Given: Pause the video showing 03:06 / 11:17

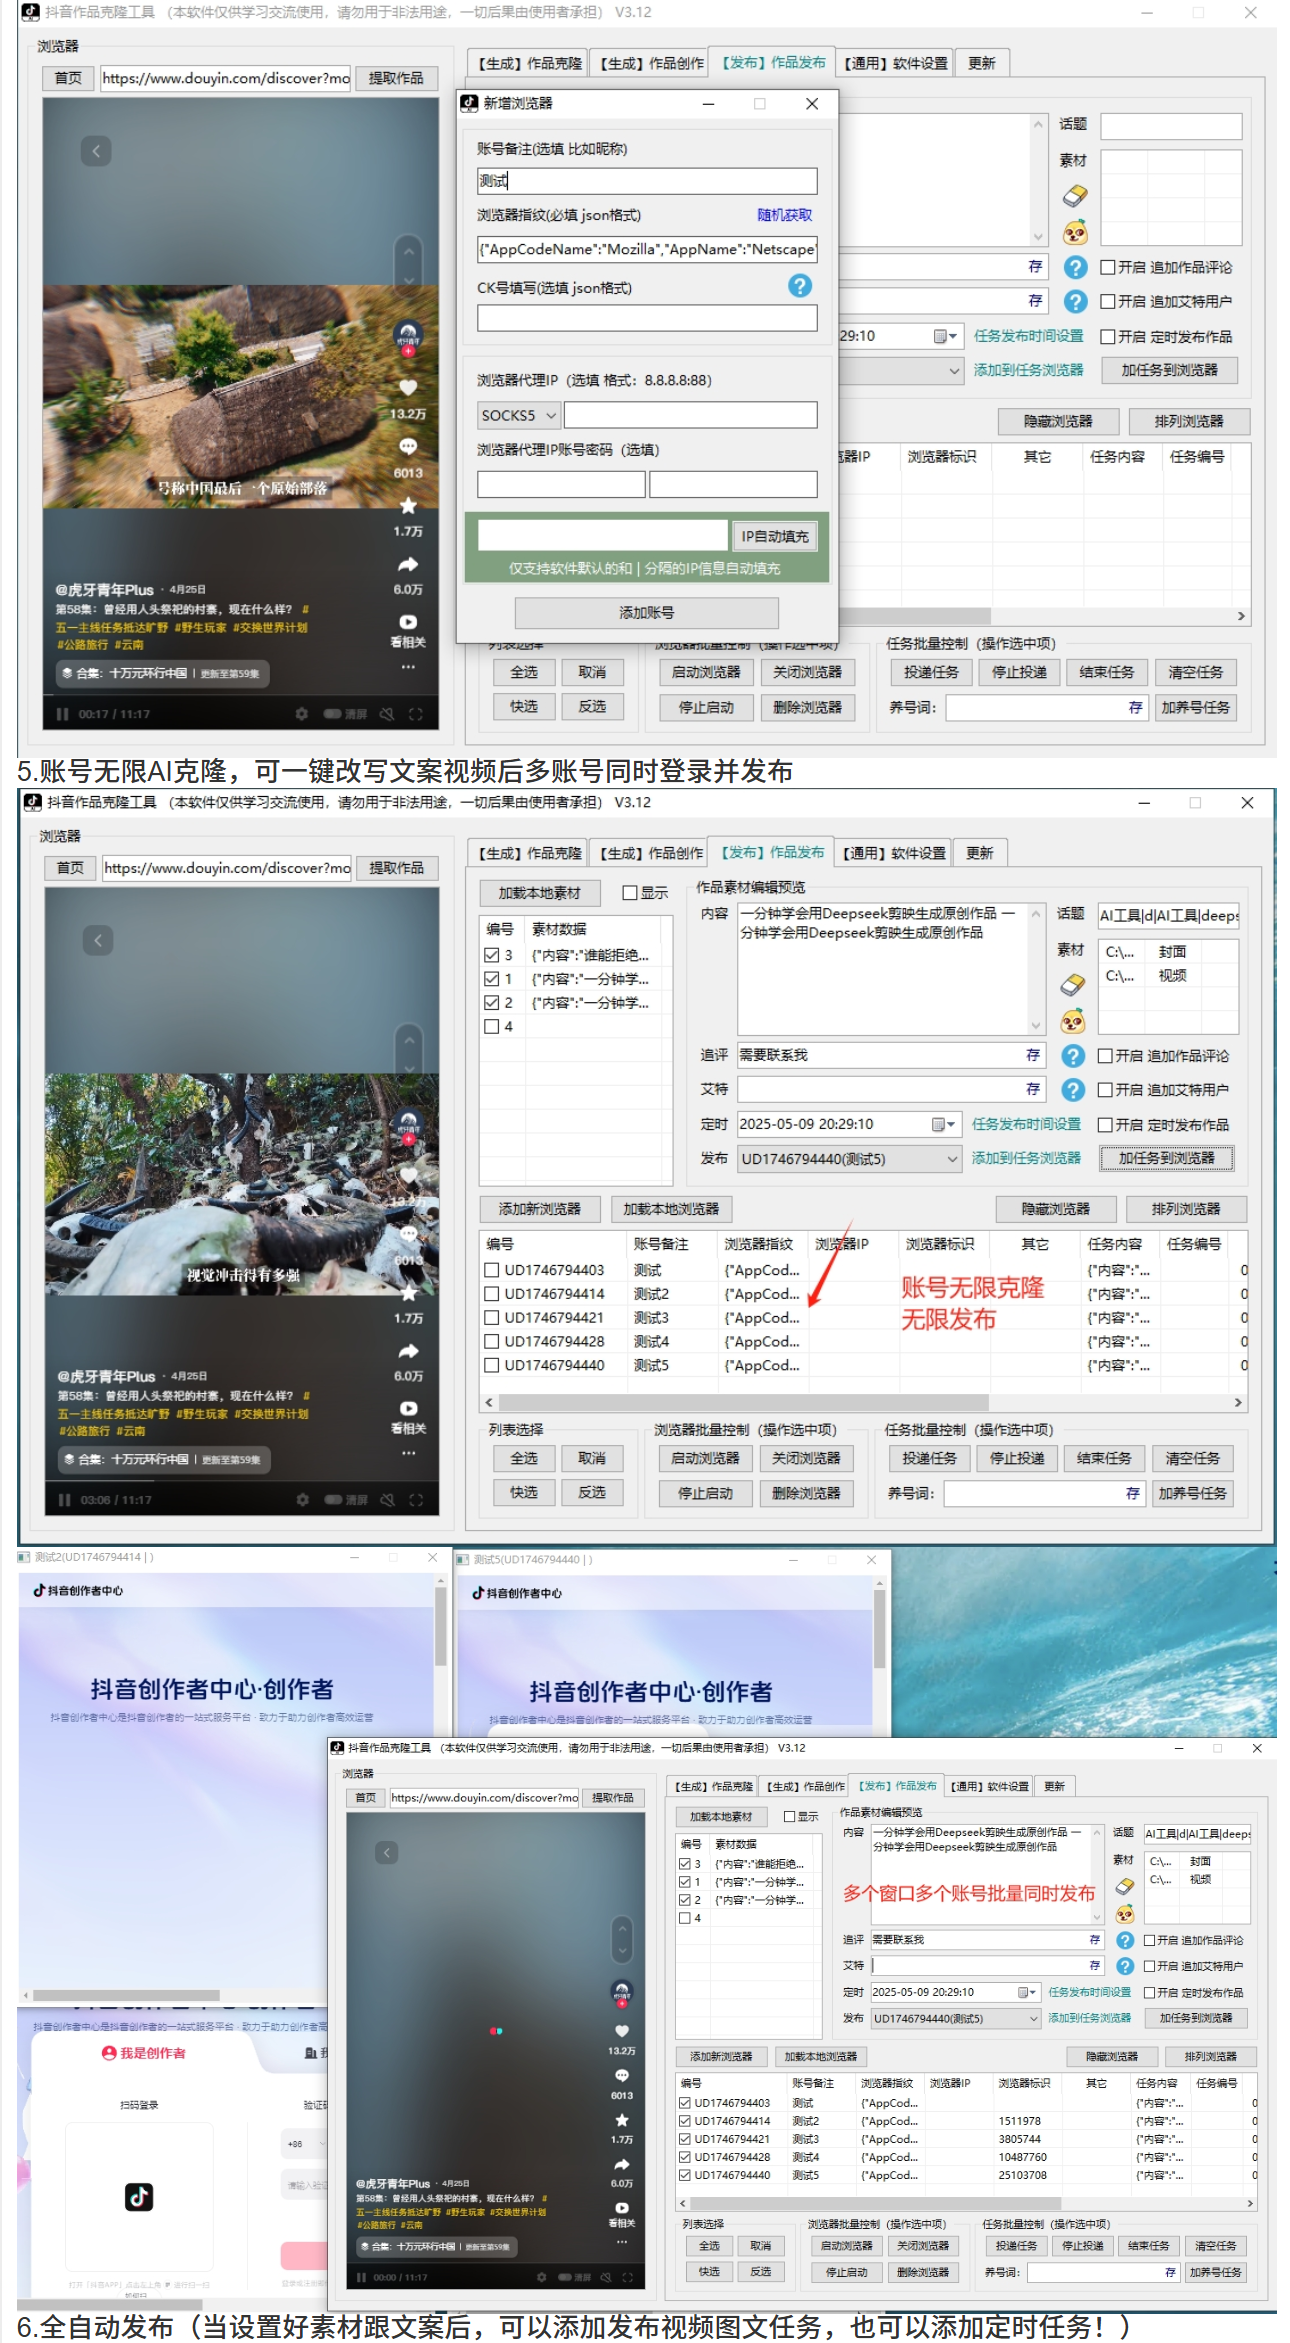Looking at the screenshot, I should (x=65, y=1500).
